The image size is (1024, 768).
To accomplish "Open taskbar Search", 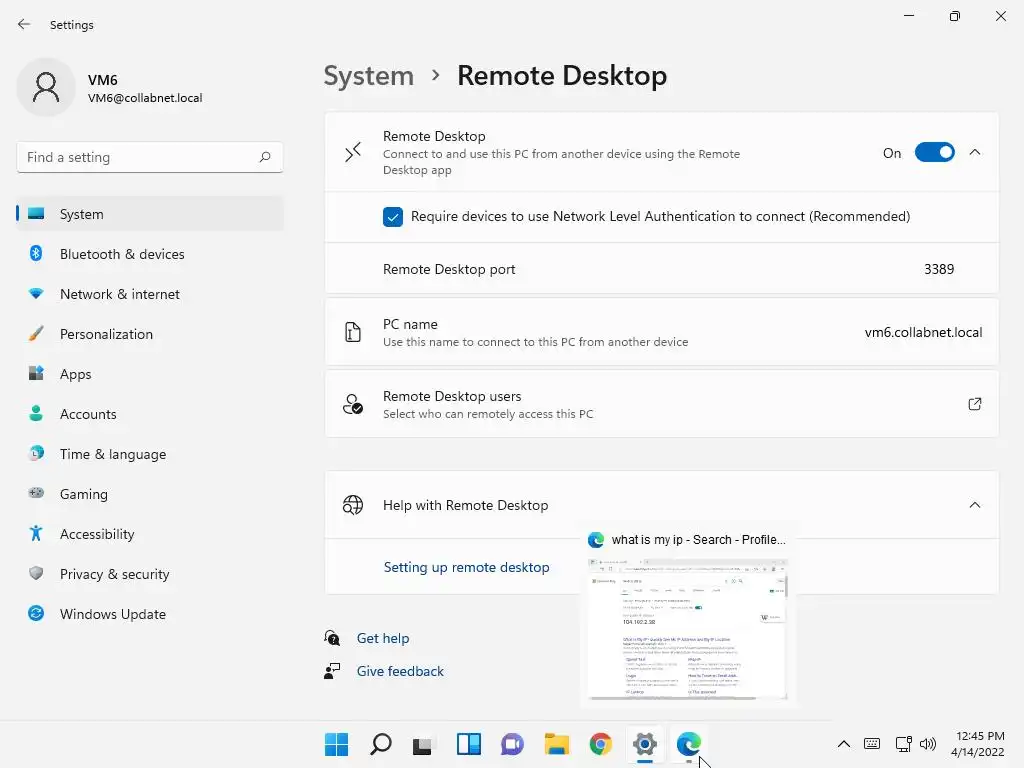I will (x=381, y=744).
